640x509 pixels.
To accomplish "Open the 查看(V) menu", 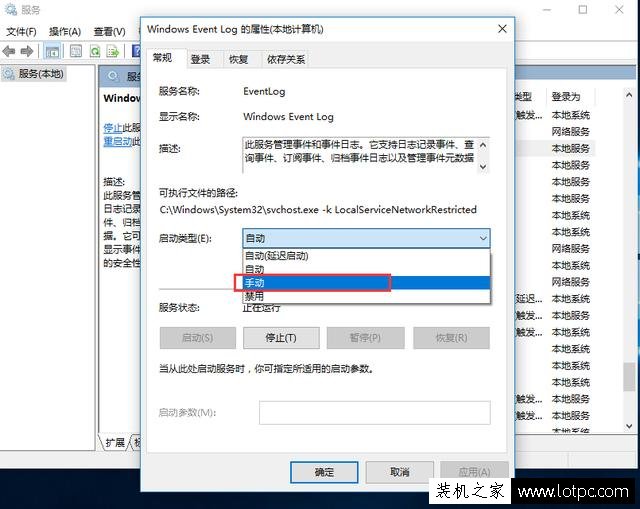I will pos(109,31).
